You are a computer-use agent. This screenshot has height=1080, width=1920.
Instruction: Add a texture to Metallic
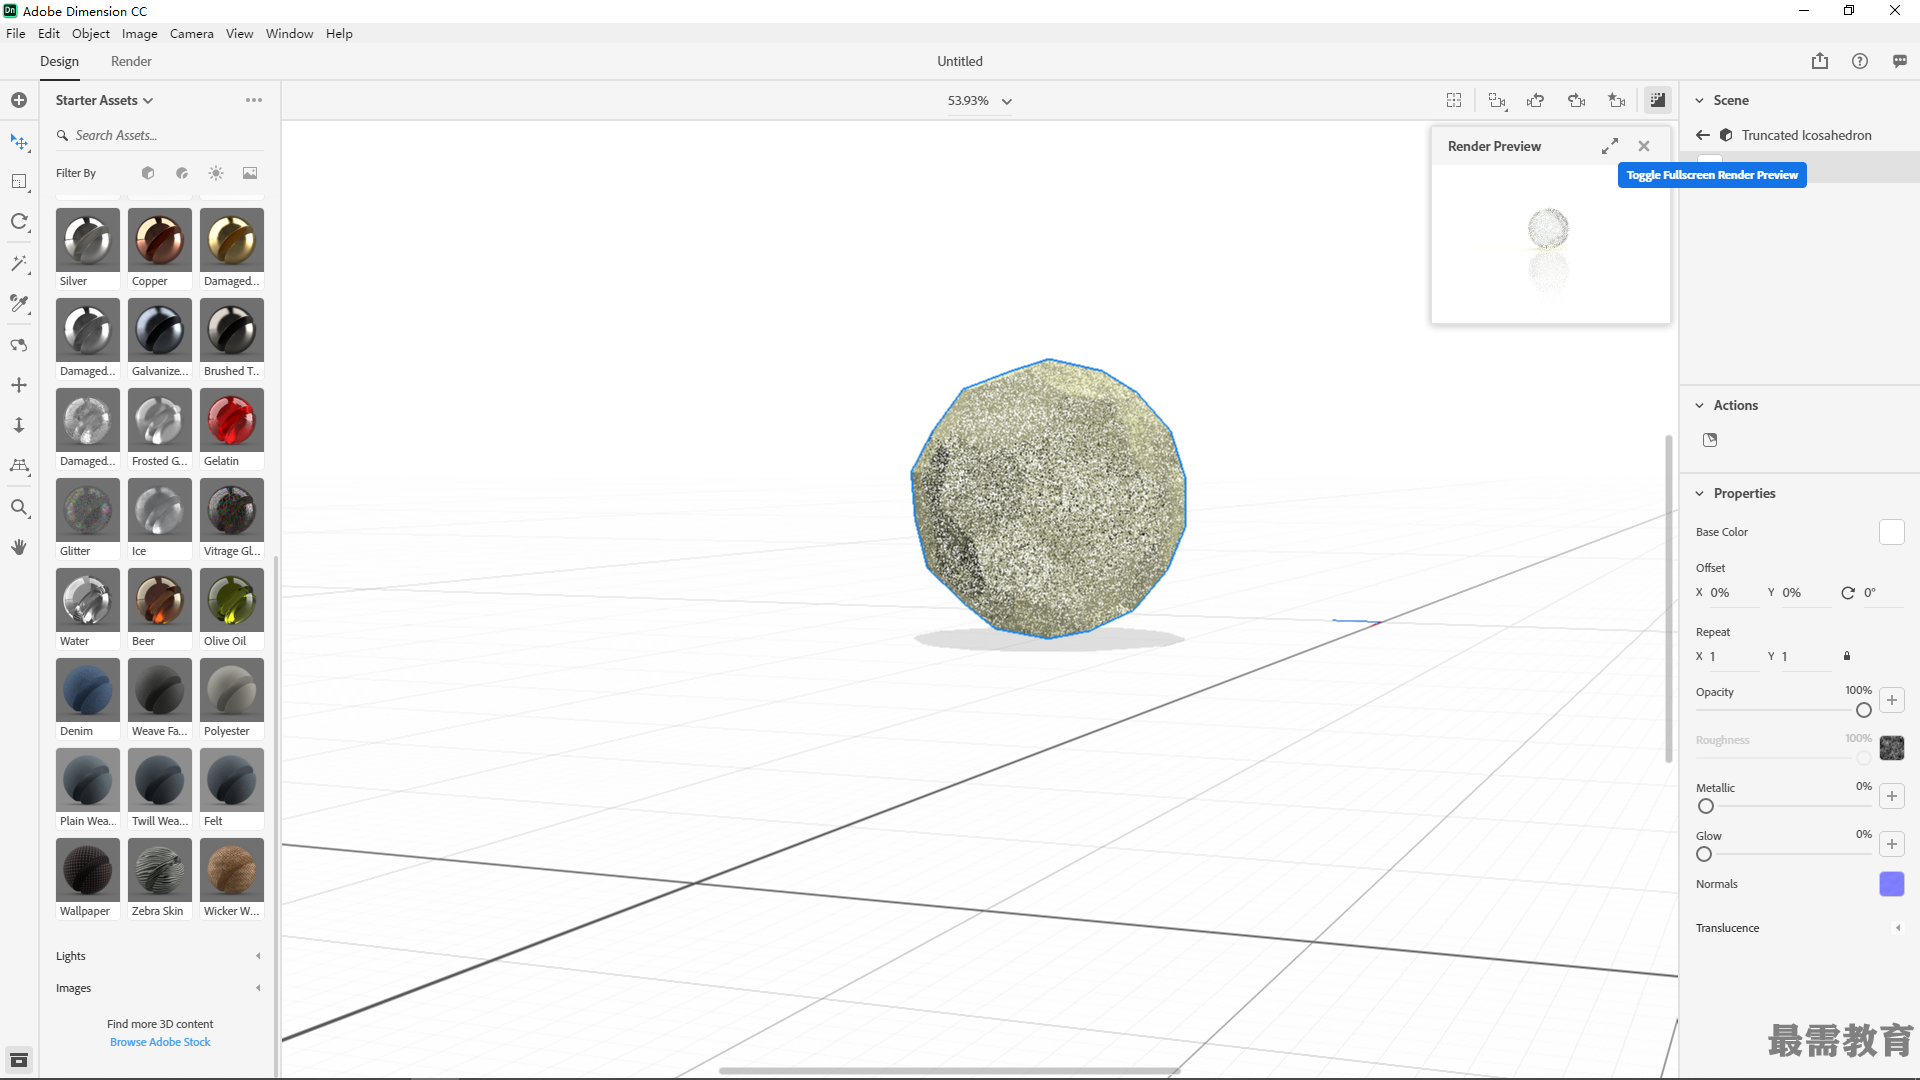(x=1891, y=796)
